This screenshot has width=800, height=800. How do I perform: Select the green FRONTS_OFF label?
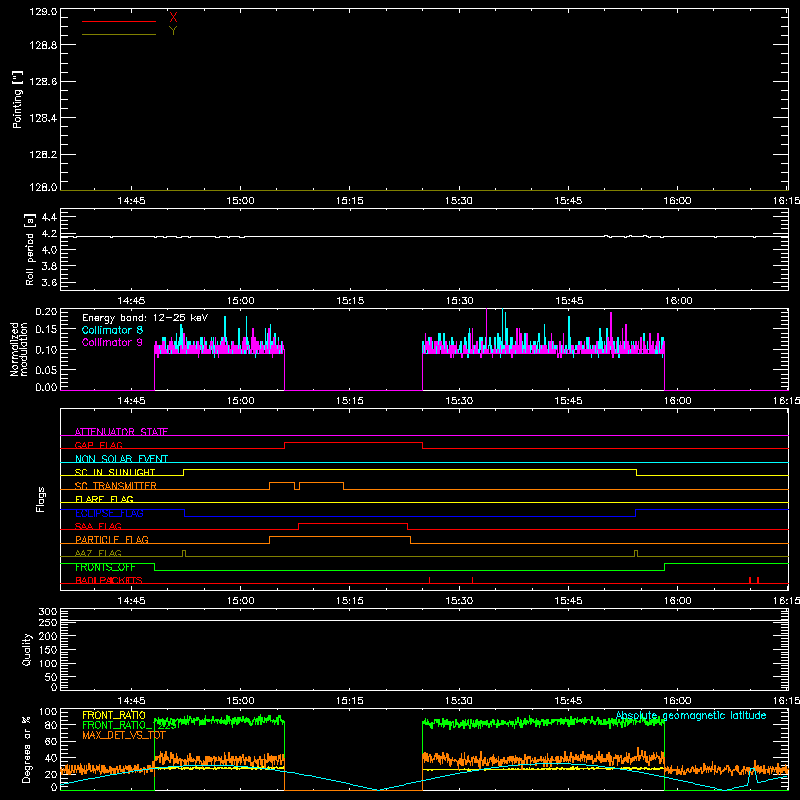(105, 567)
